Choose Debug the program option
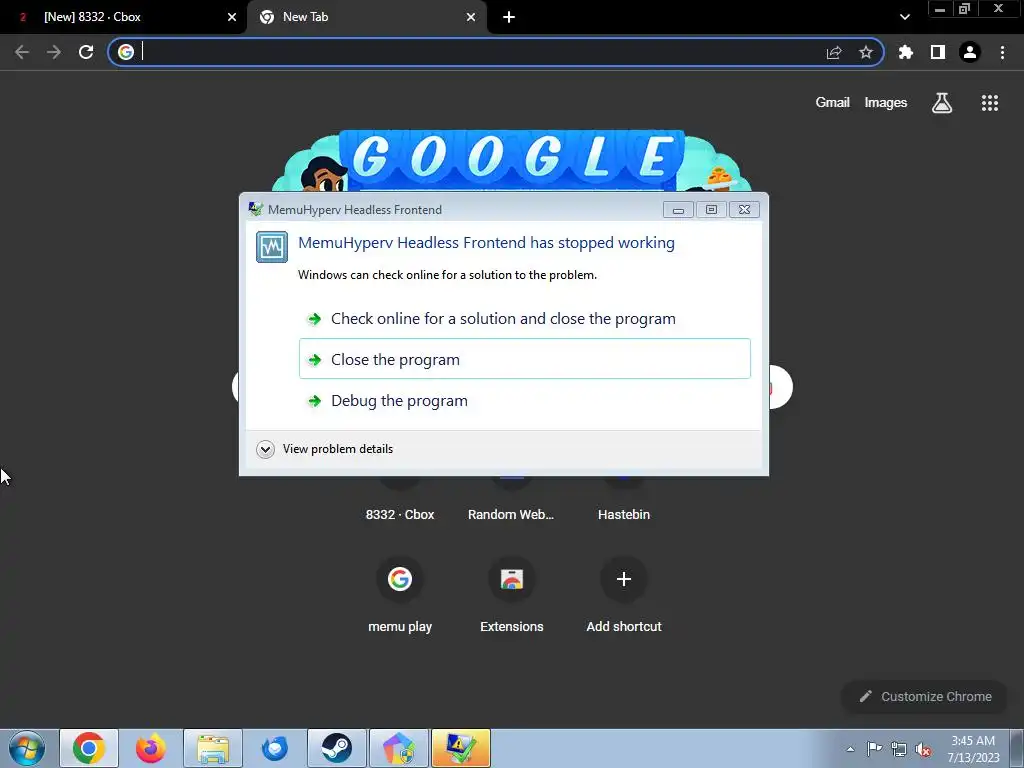This screenshot has height=768, width=1024. tap(524, 400)
